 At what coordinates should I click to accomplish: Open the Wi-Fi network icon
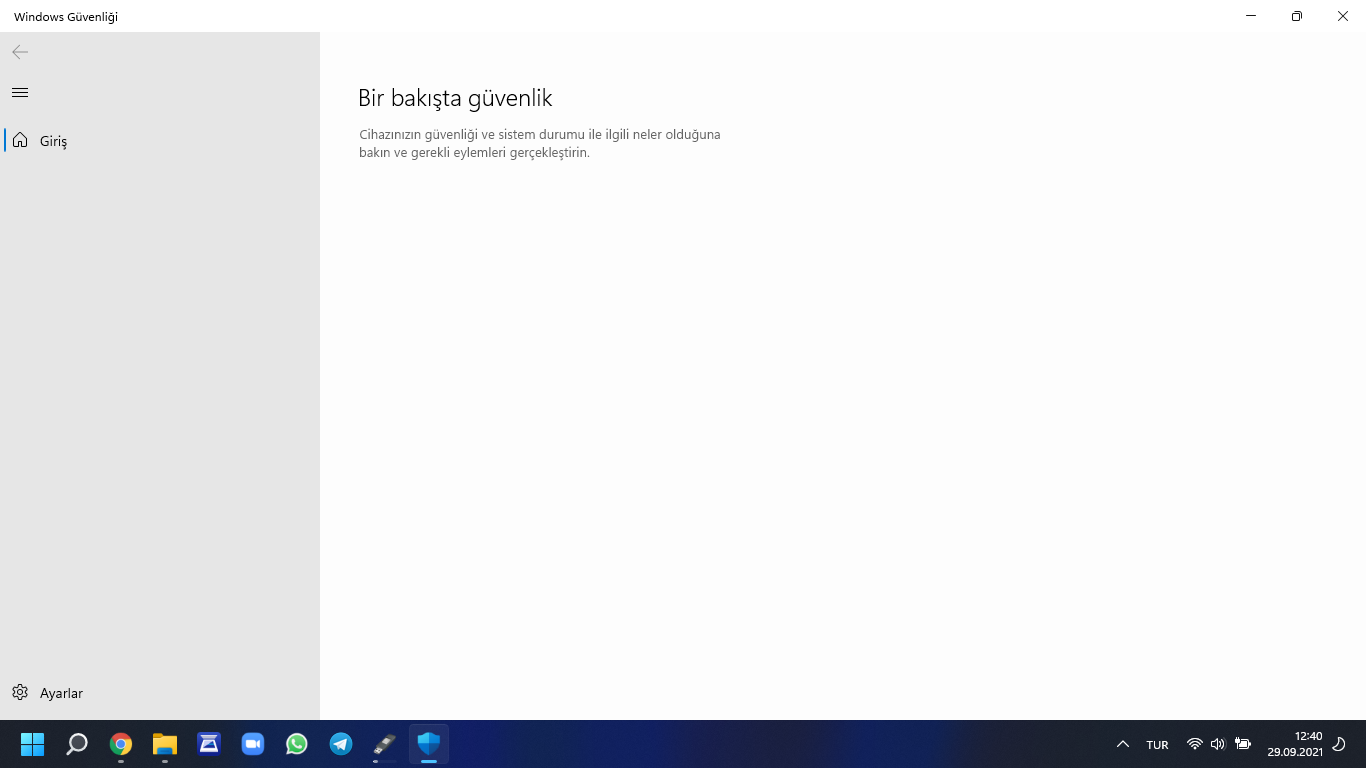(1194, 744)
